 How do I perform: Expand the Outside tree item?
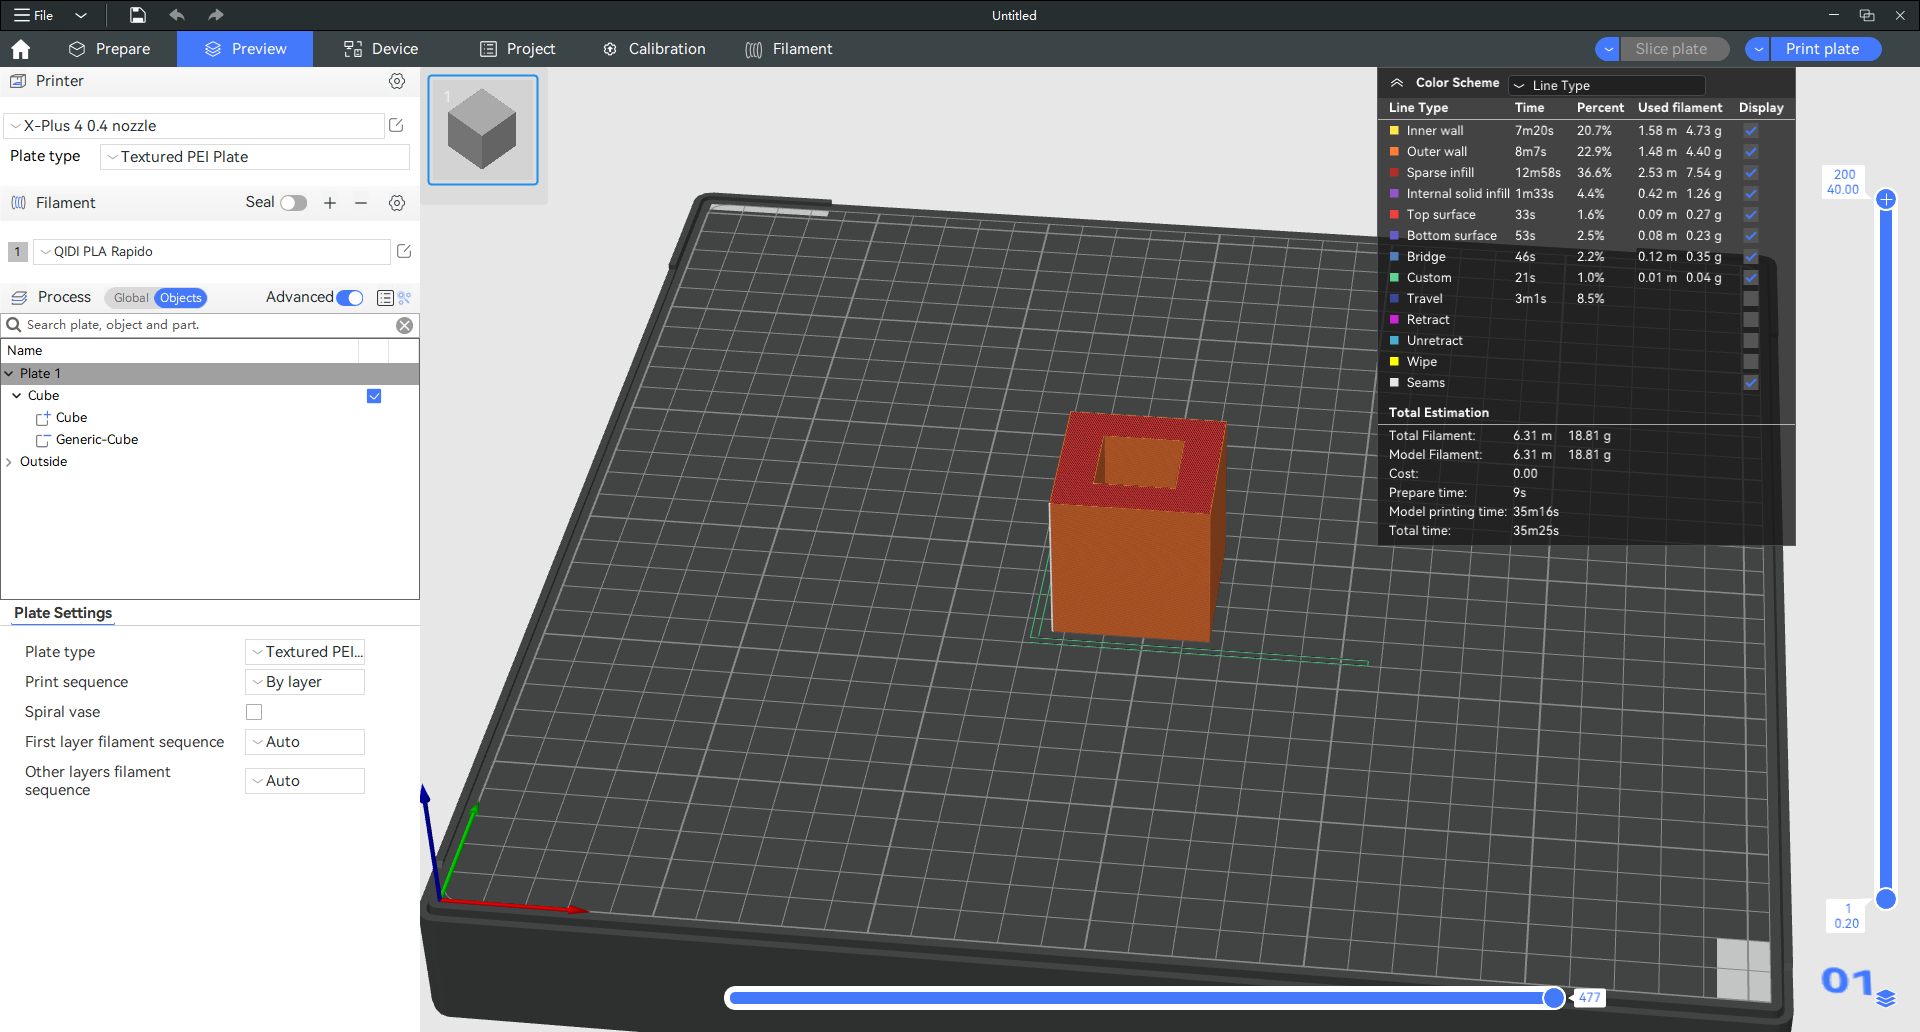(10, 462)
